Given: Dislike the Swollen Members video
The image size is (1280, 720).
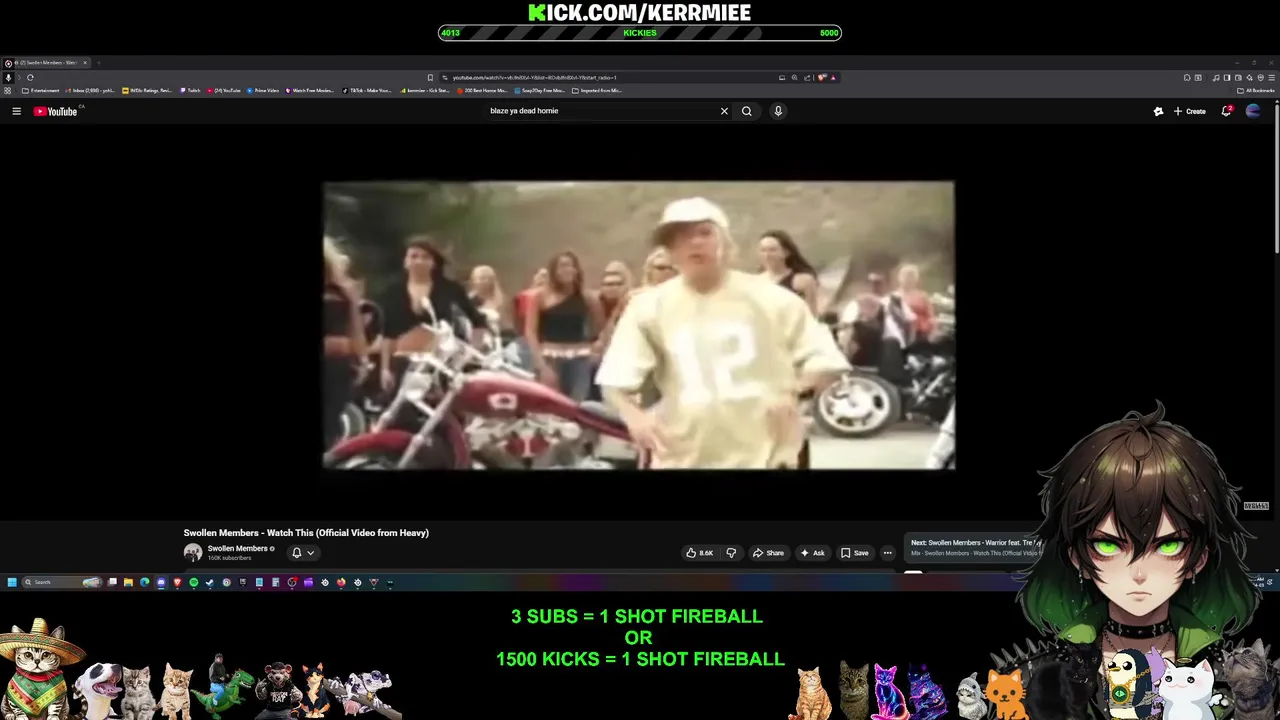Looking at the screenshot, I should tap(731, 553).
